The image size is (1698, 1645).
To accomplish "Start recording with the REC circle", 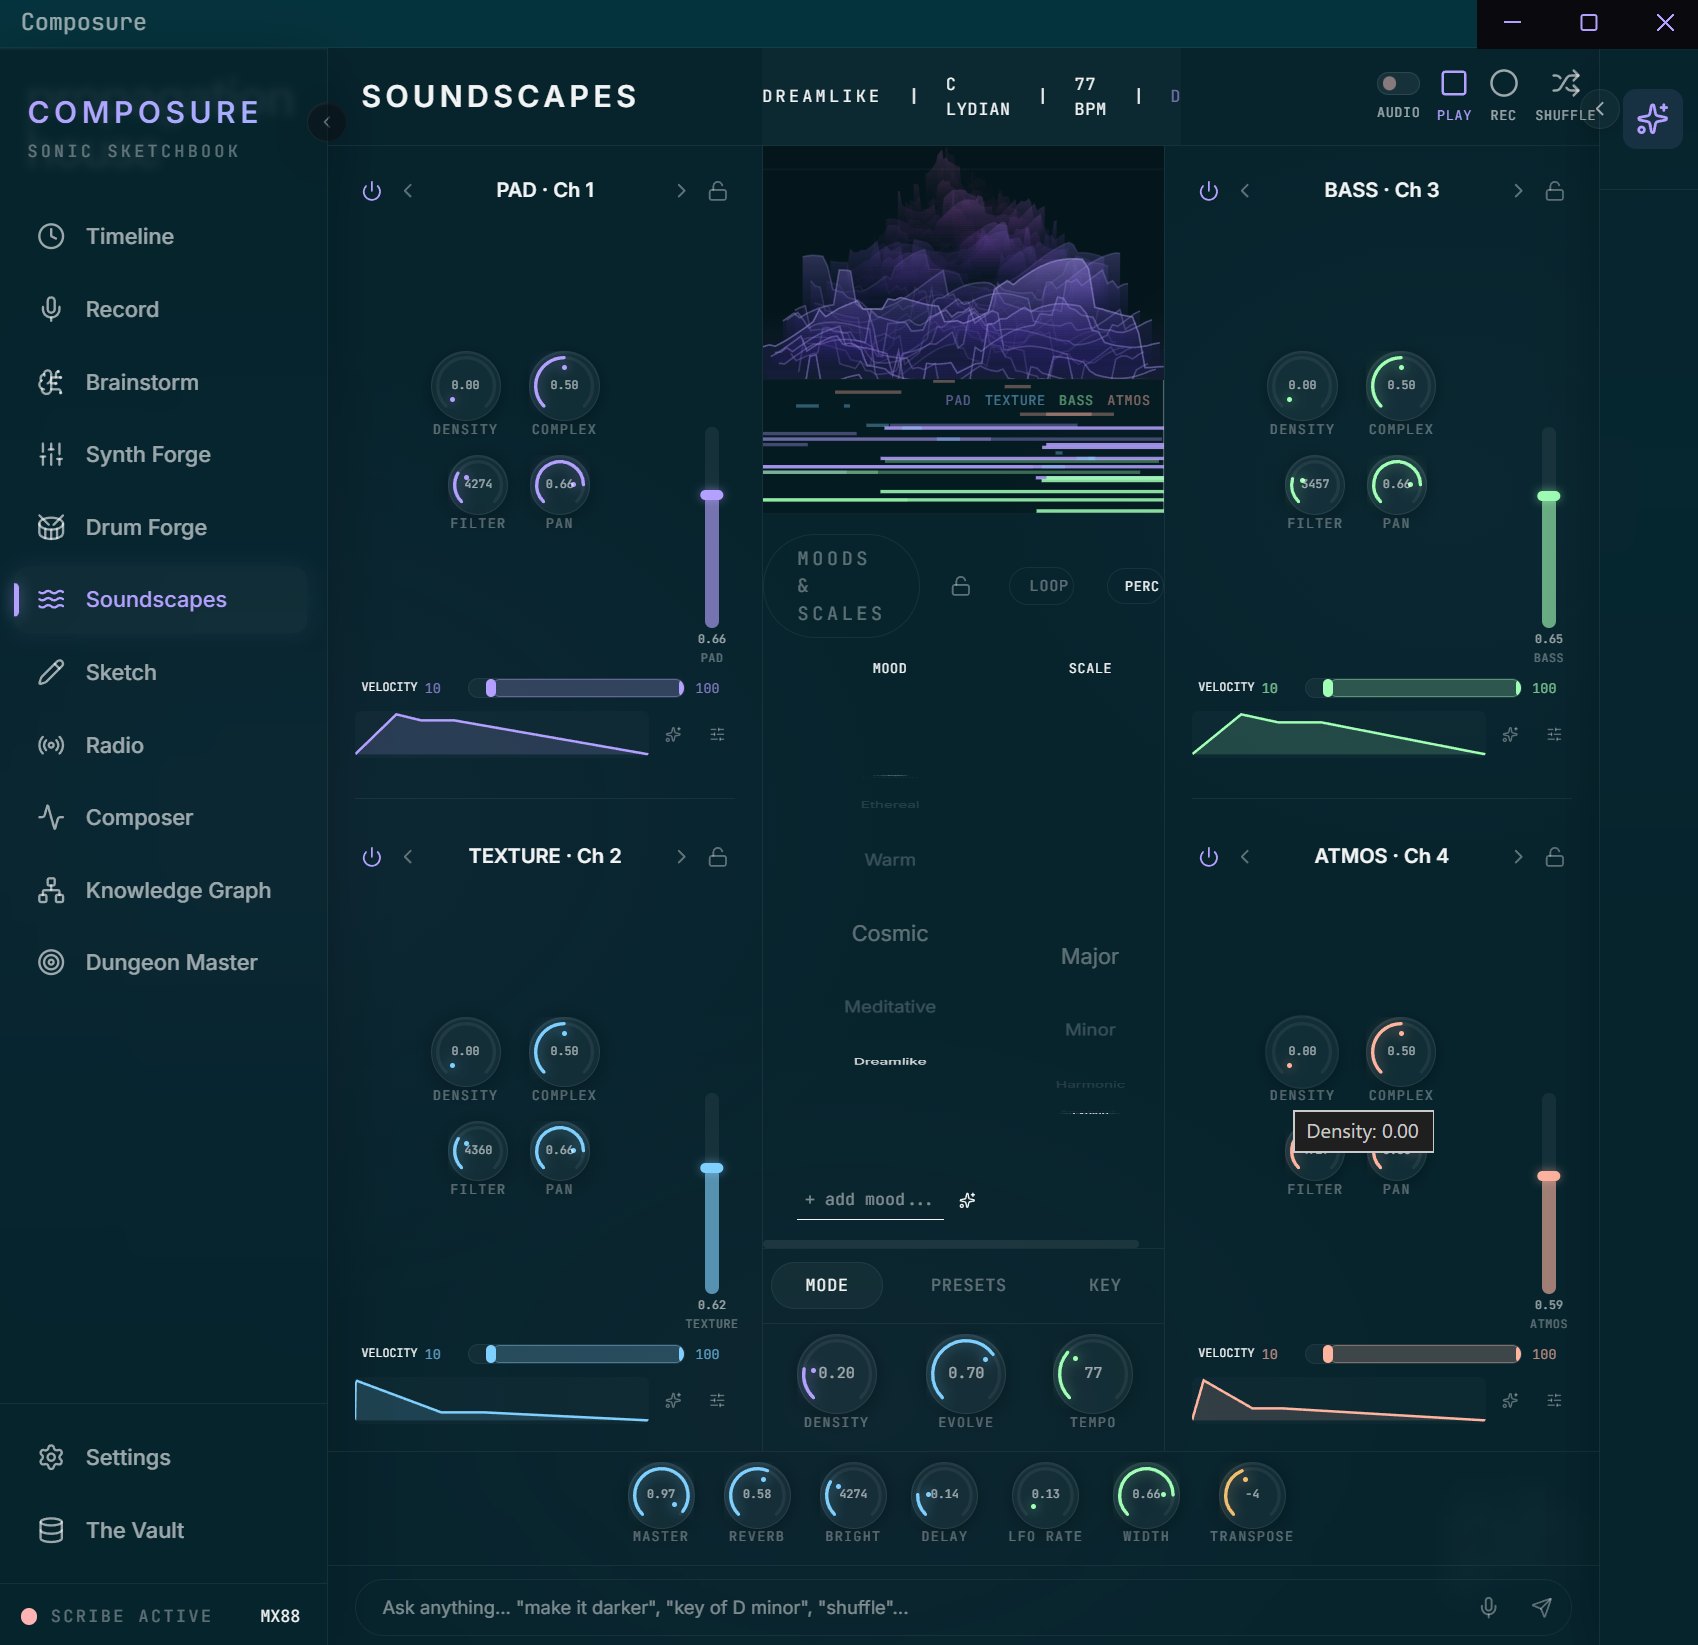I will [1503, 83].
